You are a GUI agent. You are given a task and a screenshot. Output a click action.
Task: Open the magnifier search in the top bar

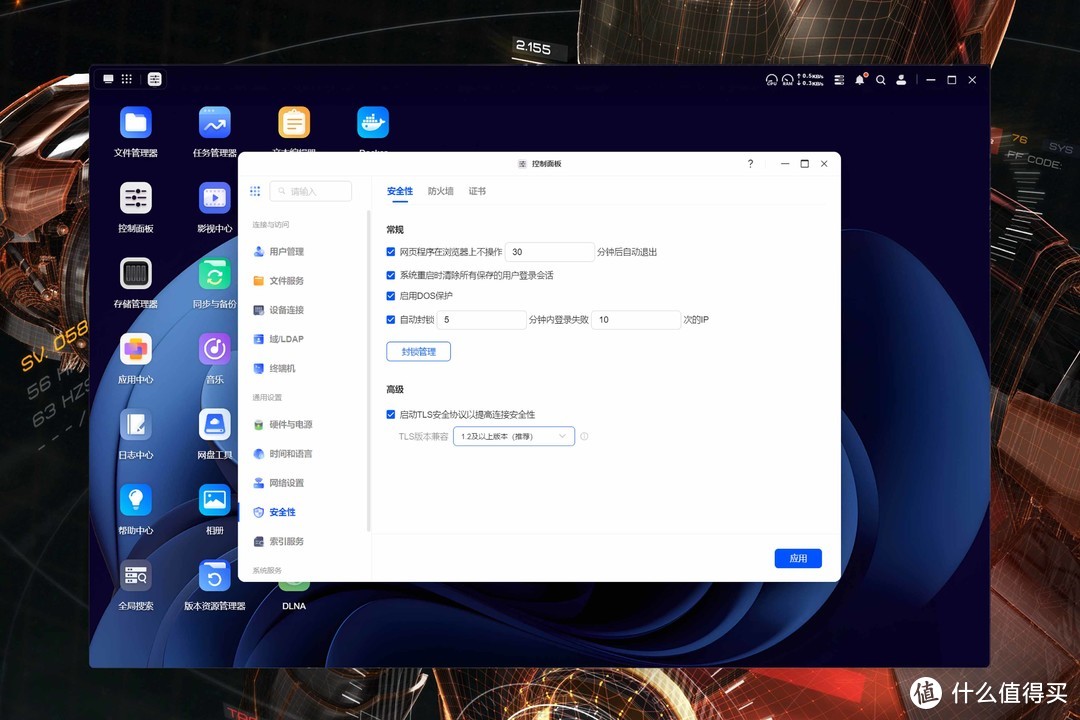[881, 79]
